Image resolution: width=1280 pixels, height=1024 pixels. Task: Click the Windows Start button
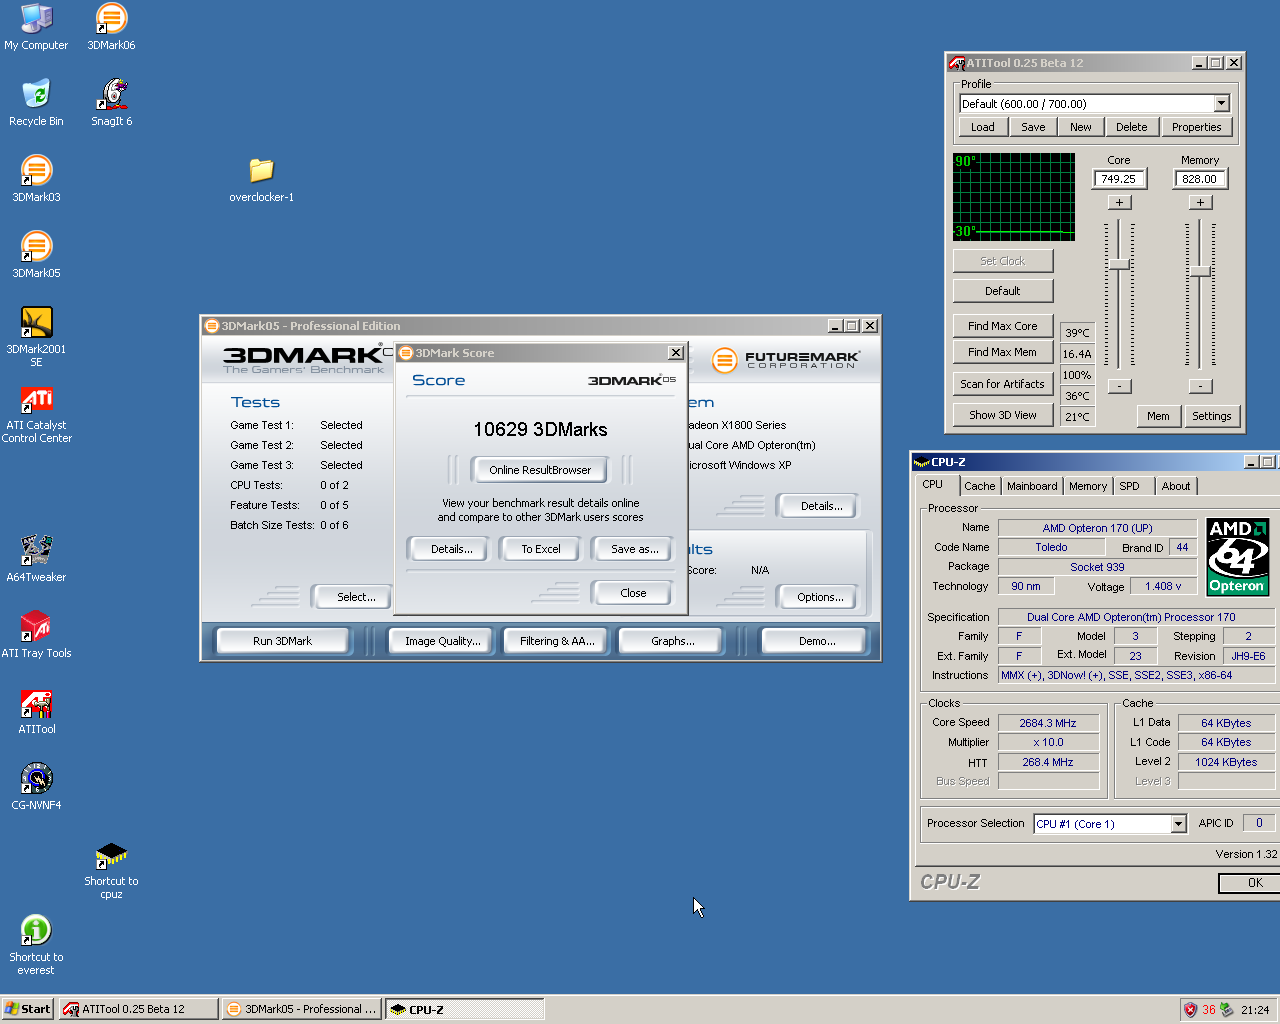pos(27,1009)
